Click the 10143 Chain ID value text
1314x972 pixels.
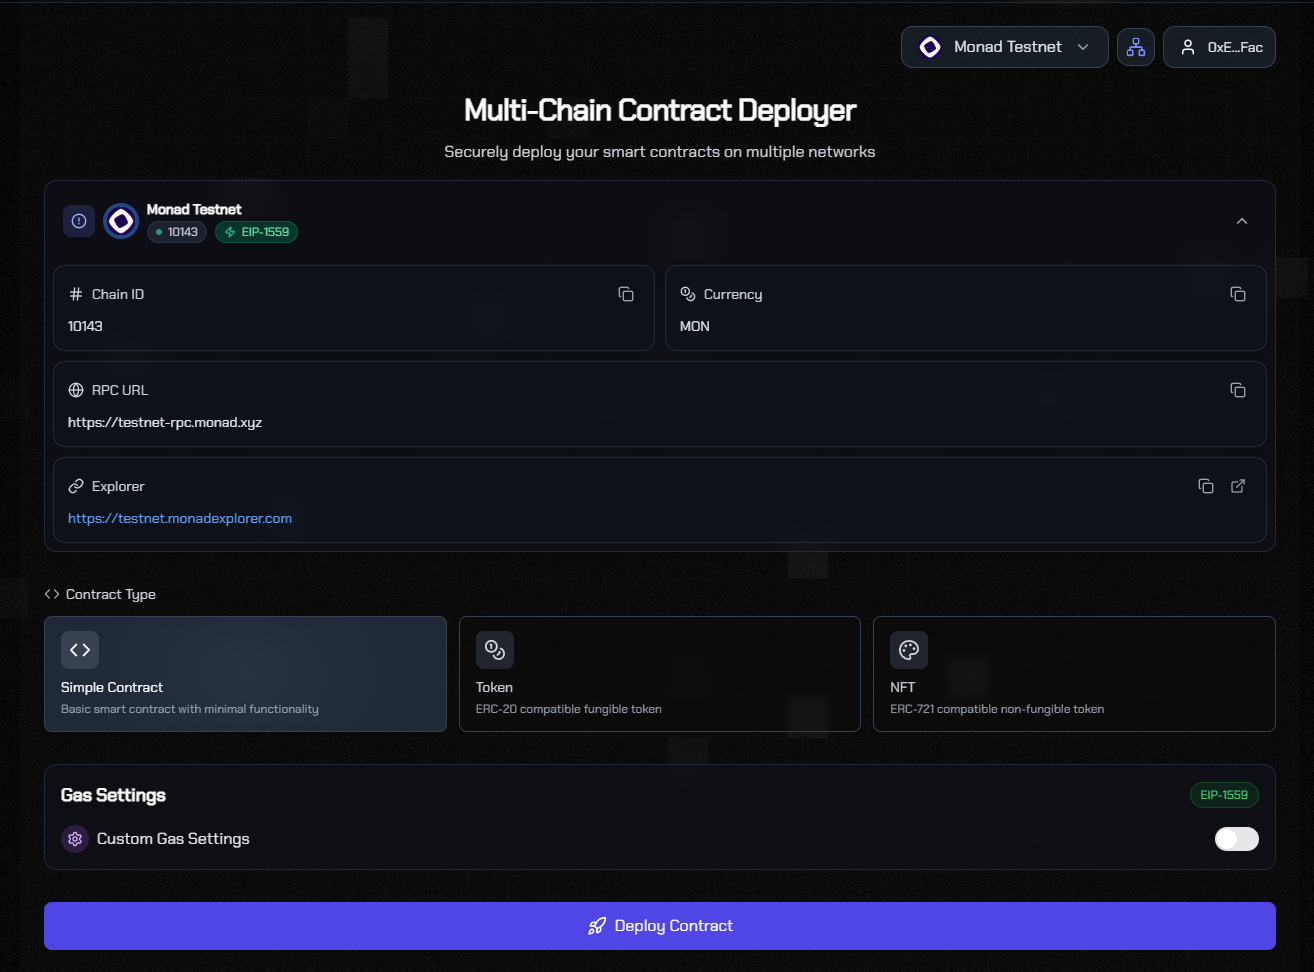pyautogui.click(x=85, y=326)
